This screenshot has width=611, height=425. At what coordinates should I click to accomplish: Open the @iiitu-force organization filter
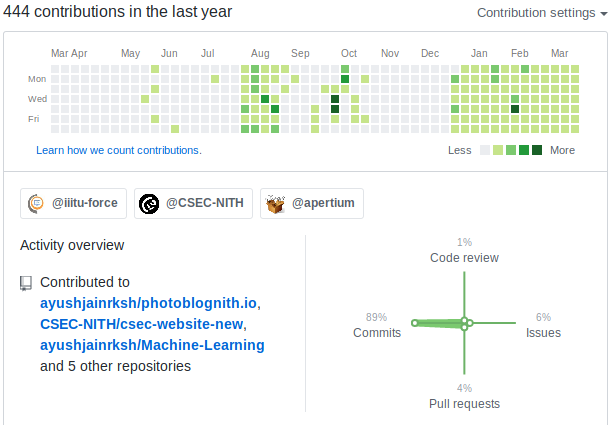(73, 204)
